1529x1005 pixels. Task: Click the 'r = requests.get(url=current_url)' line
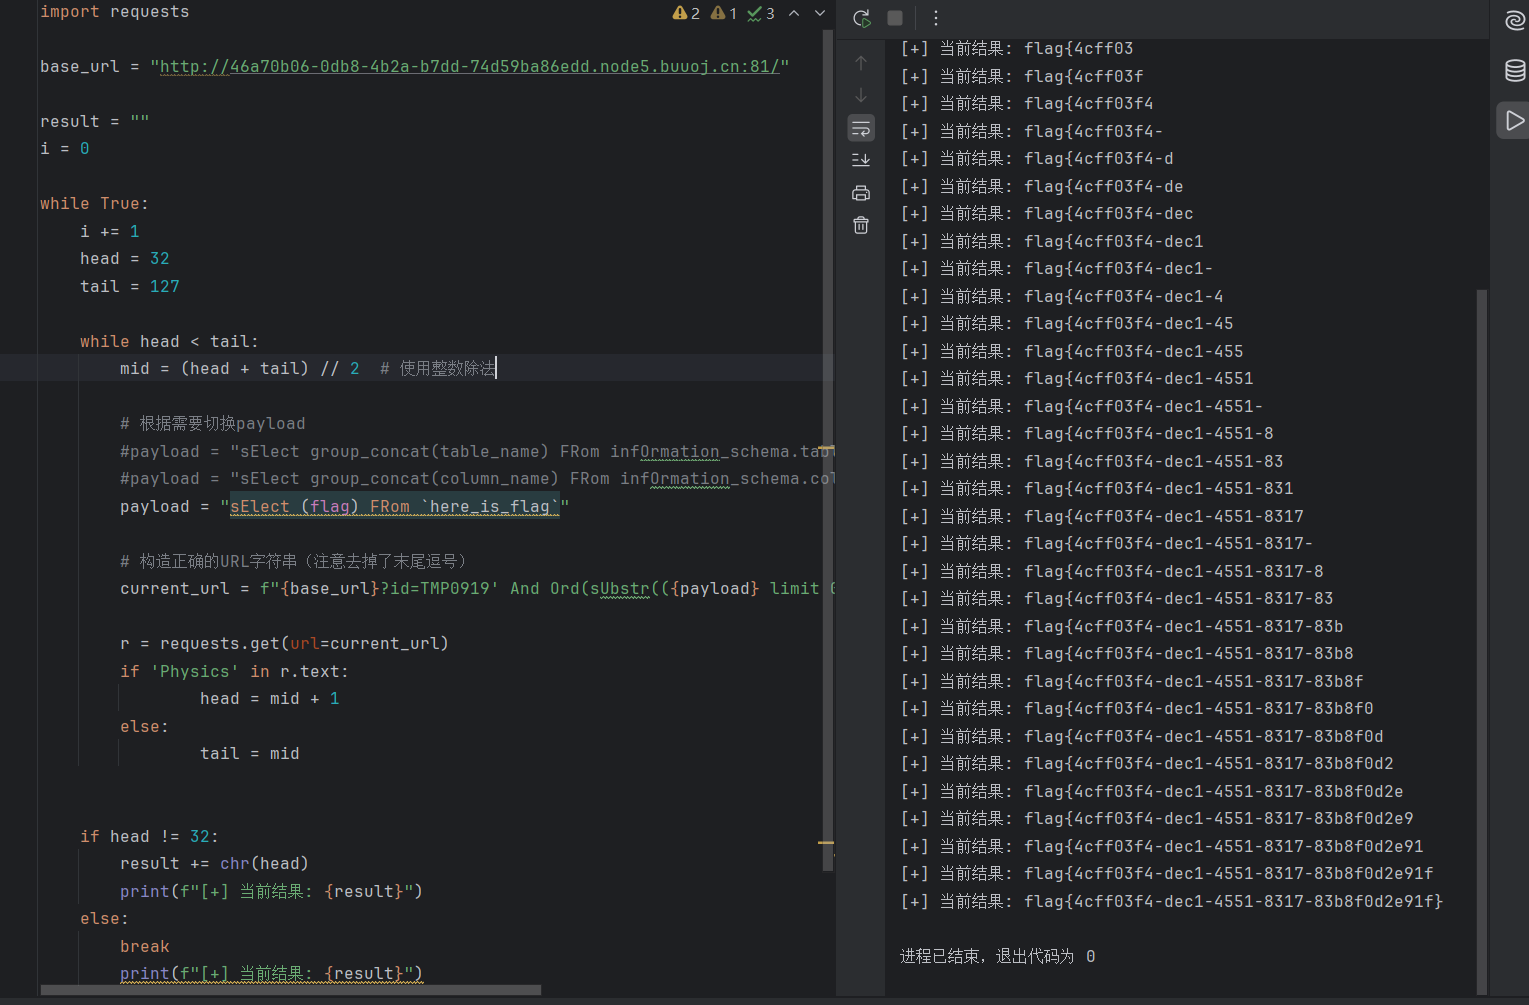(x=284, y=644)
